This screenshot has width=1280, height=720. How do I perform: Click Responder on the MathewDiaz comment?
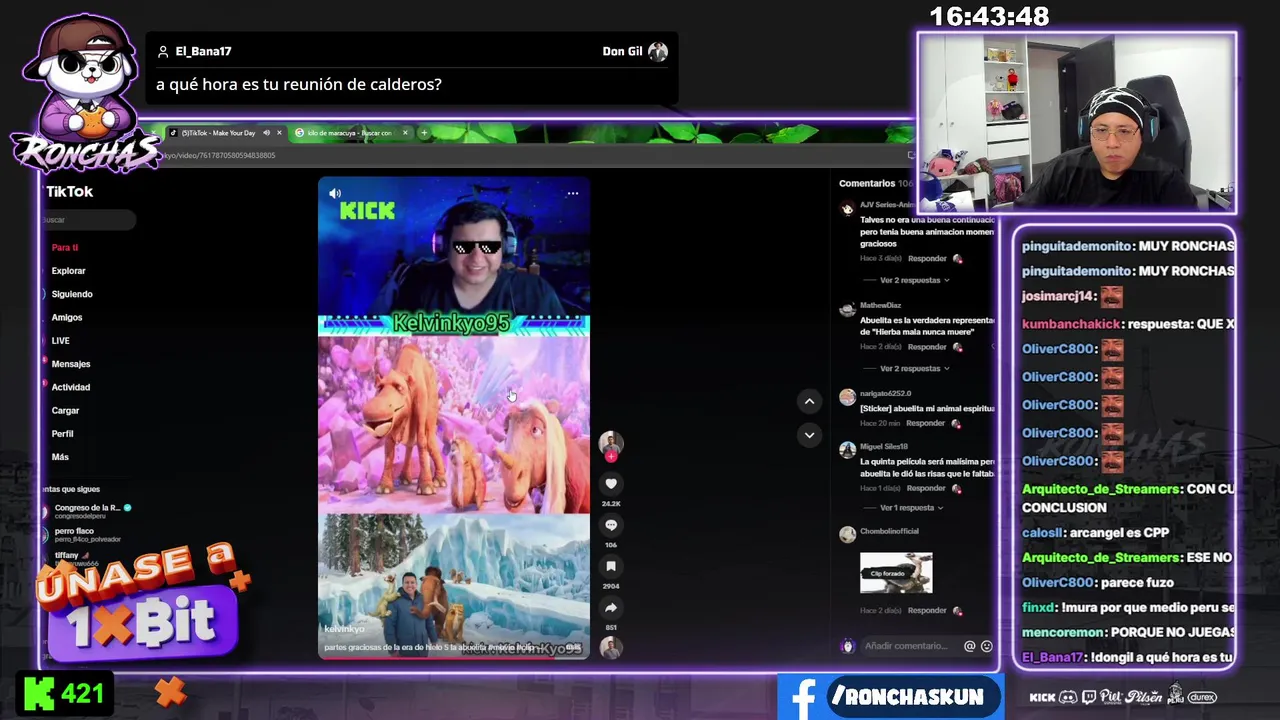point(927,347)
